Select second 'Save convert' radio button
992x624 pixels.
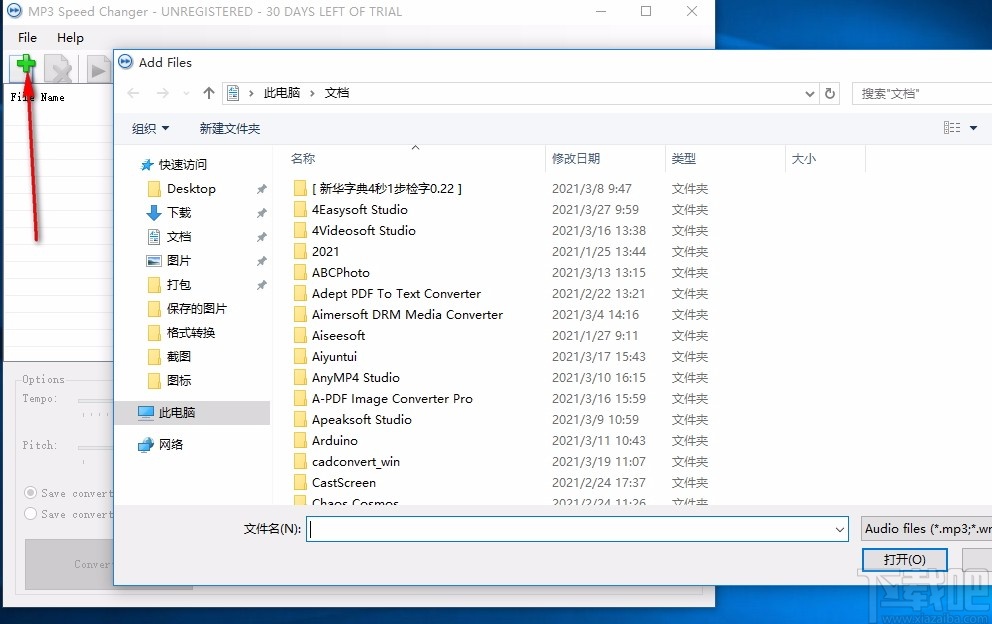[31, 514]
